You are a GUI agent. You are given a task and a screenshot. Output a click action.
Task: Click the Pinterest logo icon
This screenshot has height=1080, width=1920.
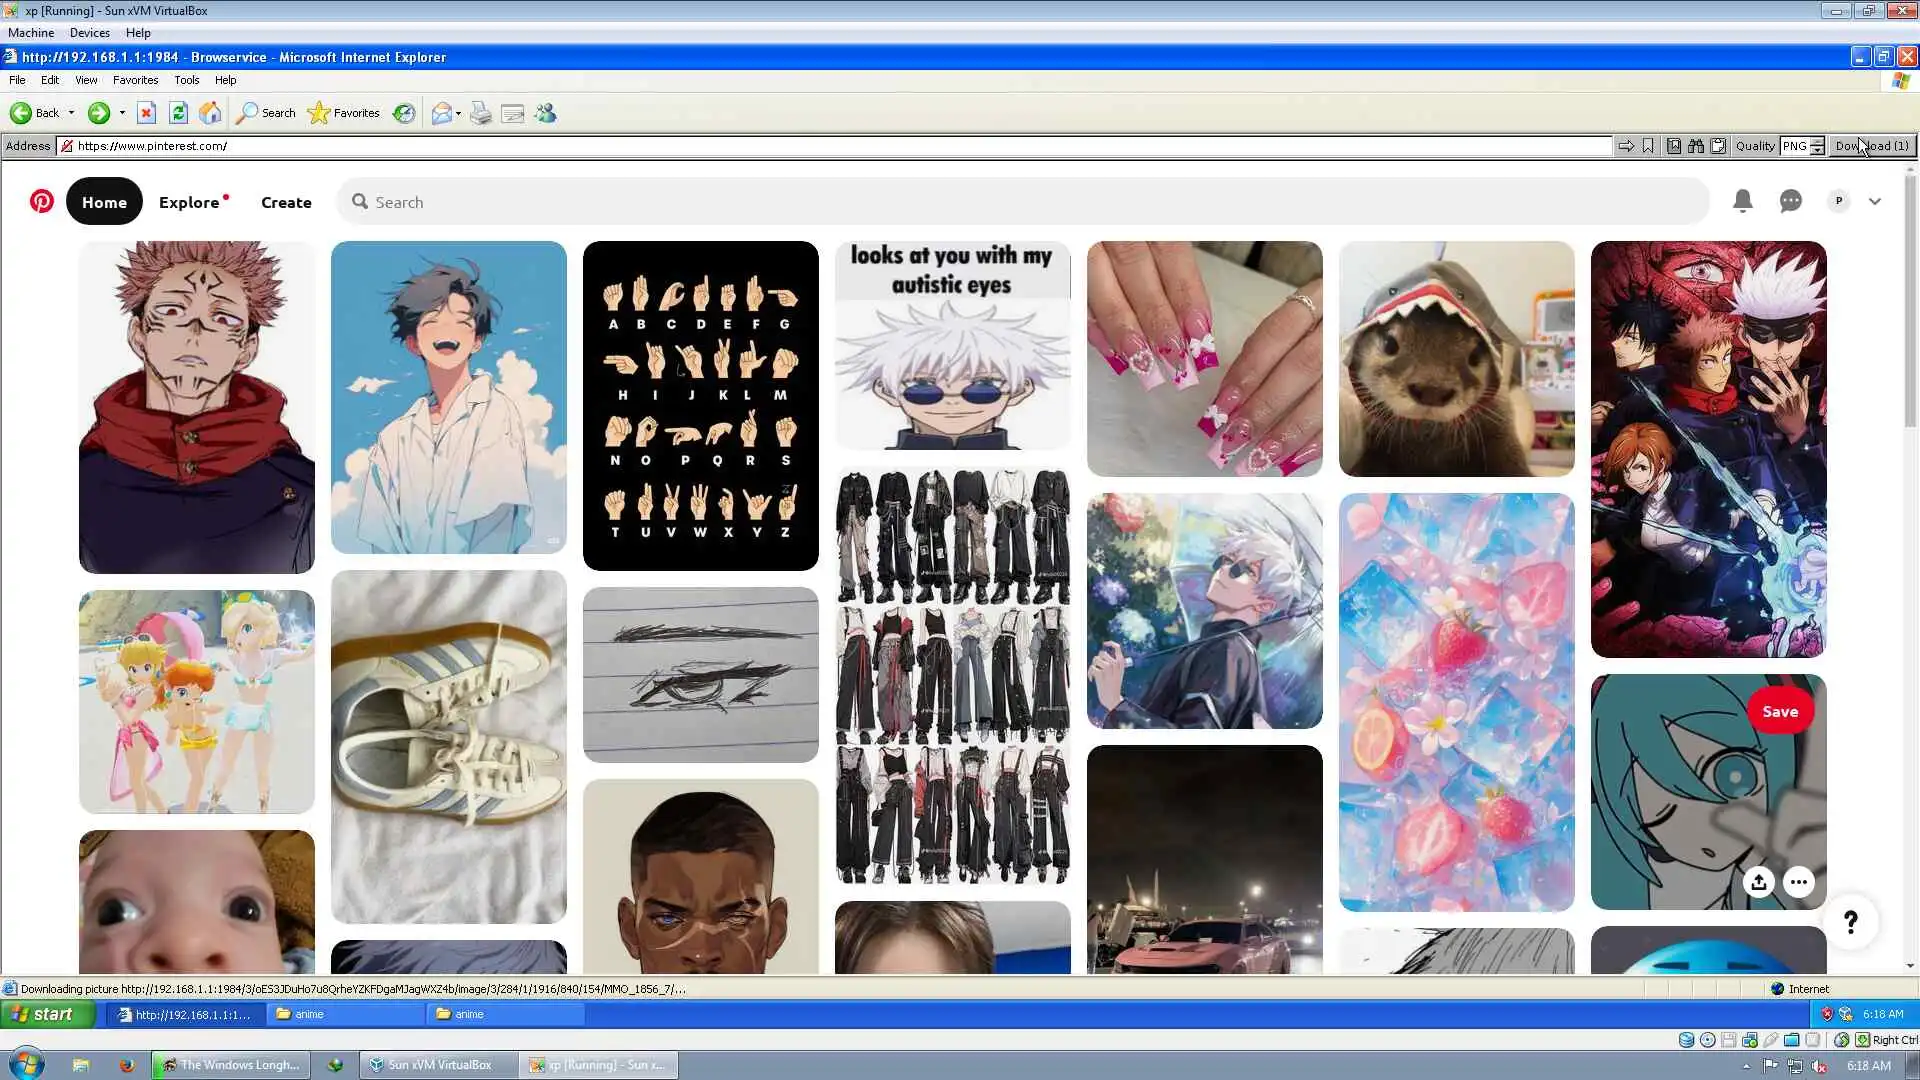tap(41, 201)
